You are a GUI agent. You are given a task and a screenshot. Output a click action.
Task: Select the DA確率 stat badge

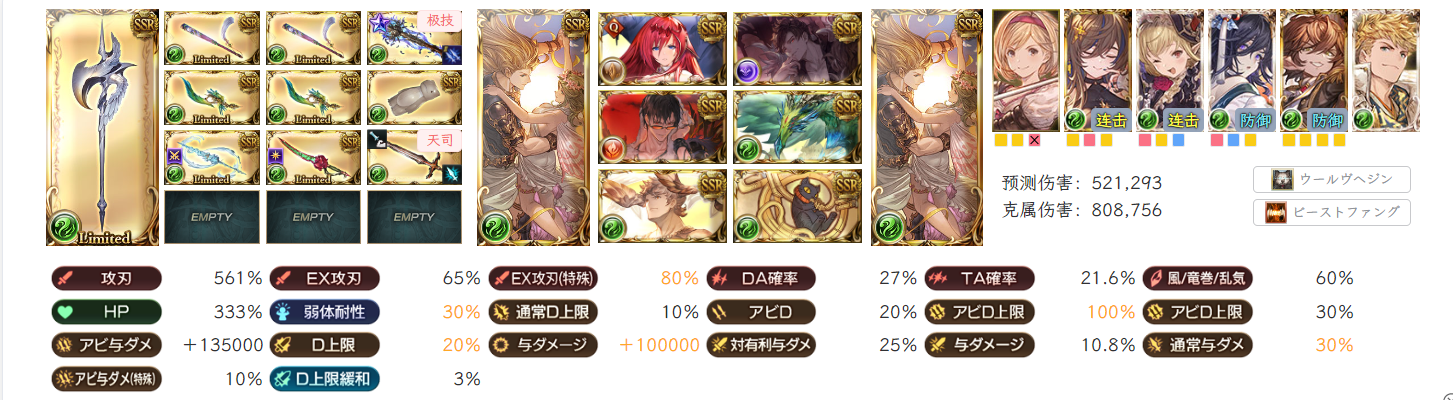[762, 279]
